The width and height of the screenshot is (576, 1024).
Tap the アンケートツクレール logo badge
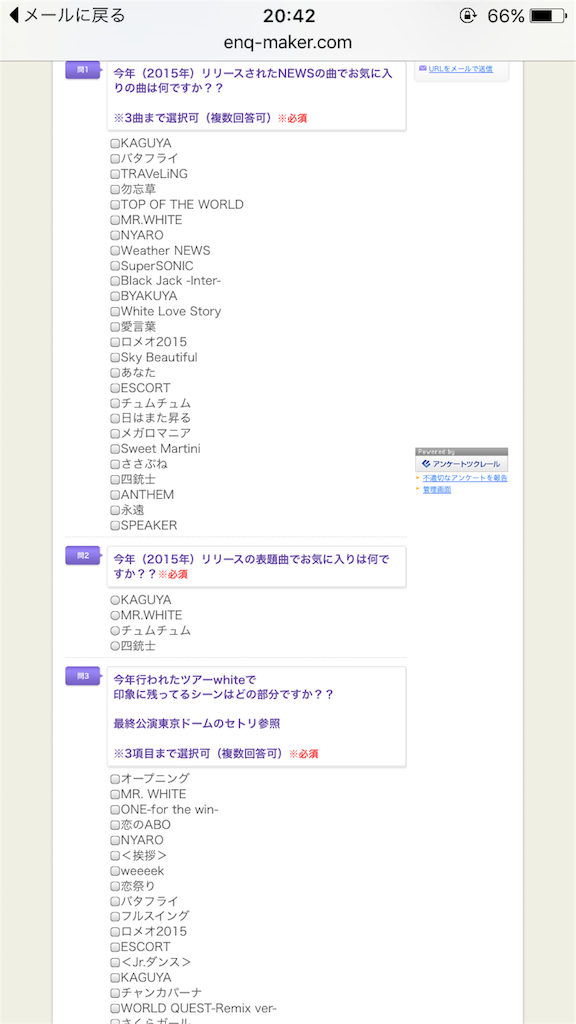click(x=461, y=464)
